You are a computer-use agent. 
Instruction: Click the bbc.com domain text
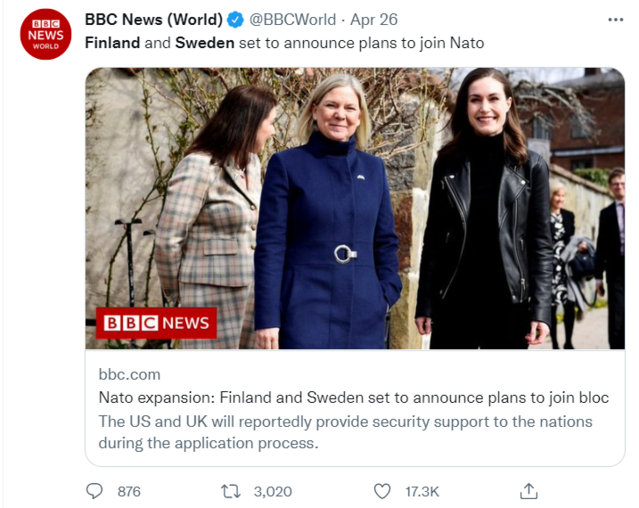pyautogui.click(x=129, y=374)
